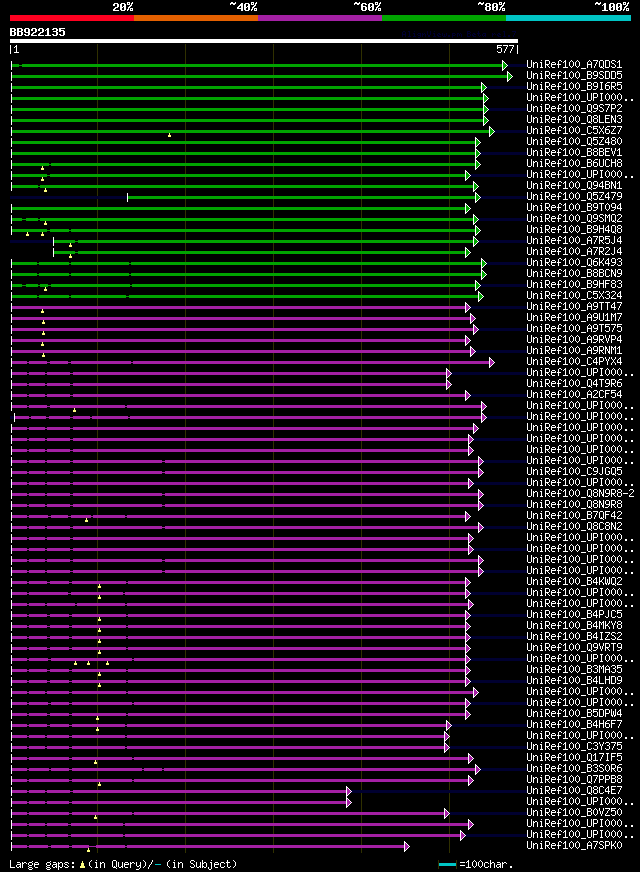Viewport: 640px width, 872px height.
Task: Select the BB922135 query name text
Action: pyautogui.click(x=37, y=32)
